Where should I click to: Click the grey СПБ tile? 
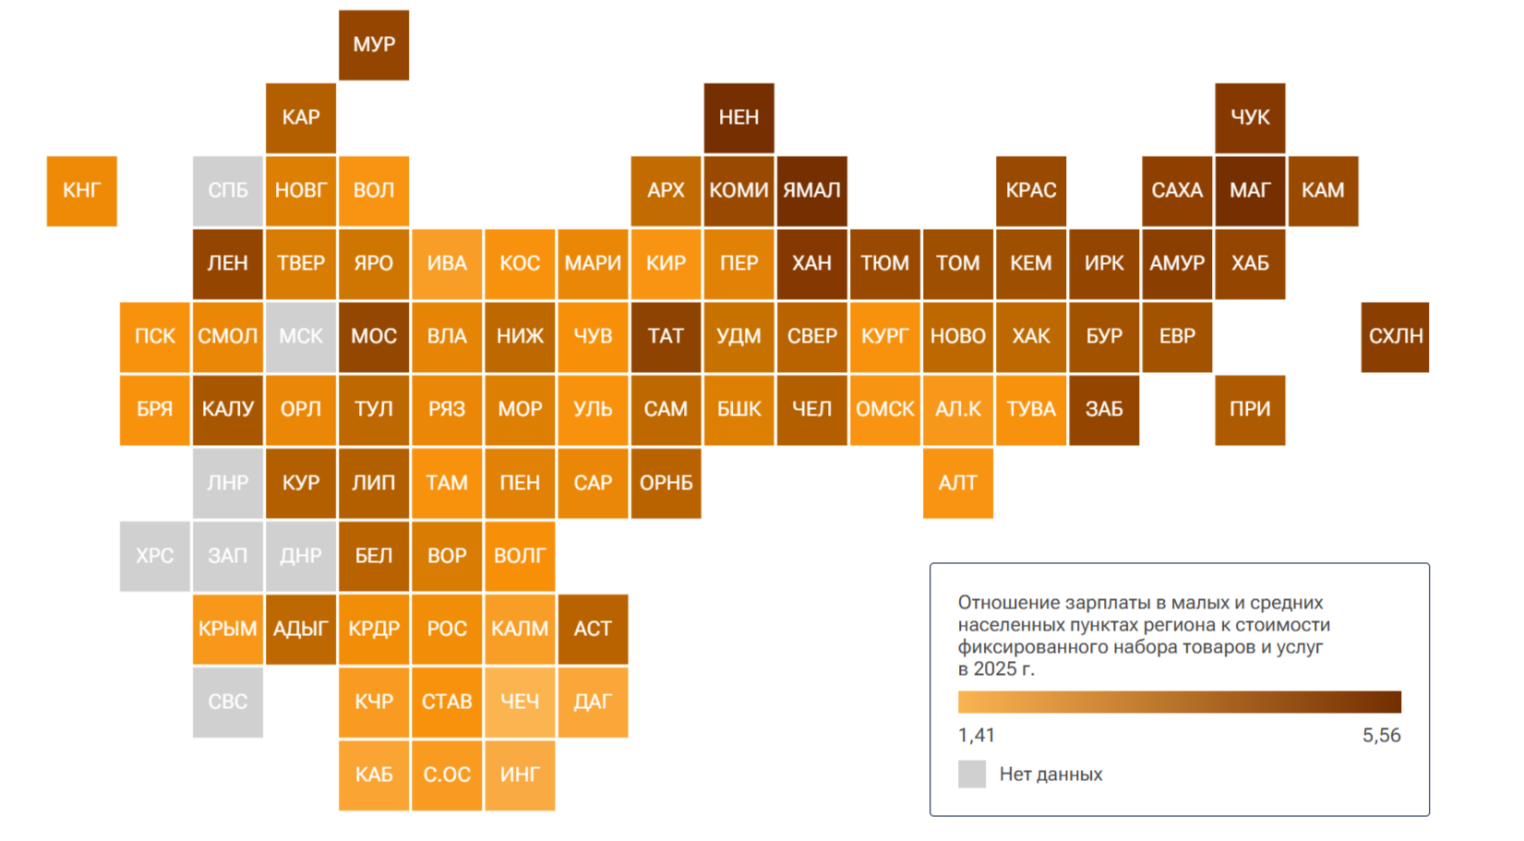pos(228,191)
